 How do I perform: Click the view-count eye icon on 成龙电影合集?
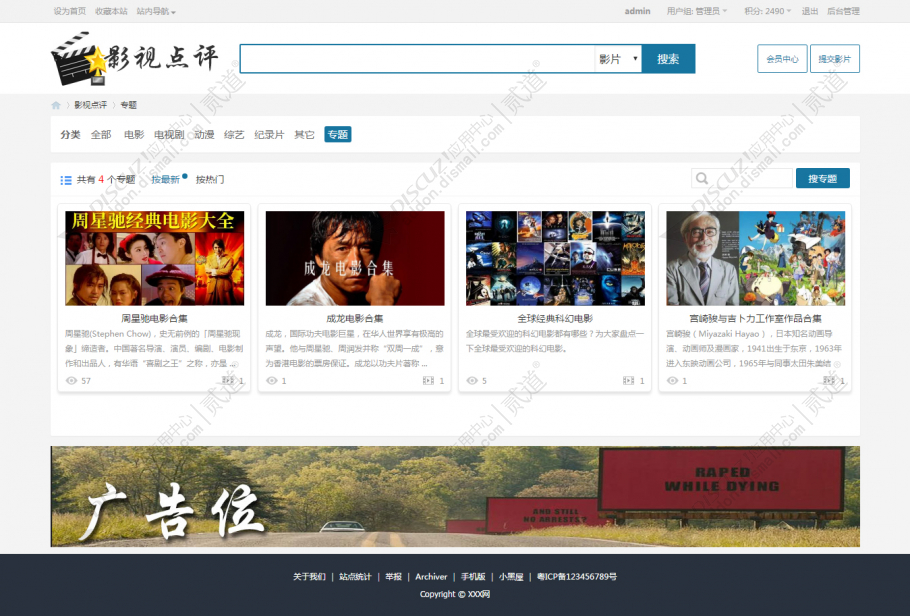tap(272, 381)
